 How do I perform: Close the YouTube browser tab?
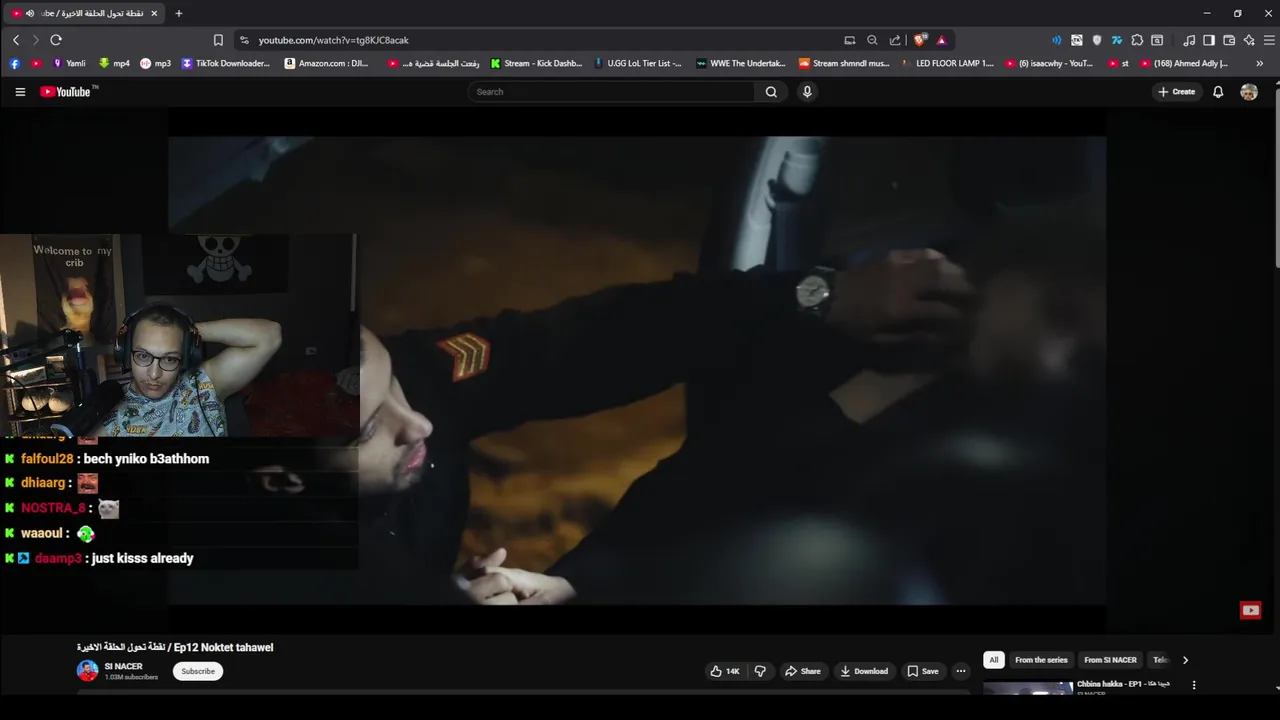(x=154, y=13)
